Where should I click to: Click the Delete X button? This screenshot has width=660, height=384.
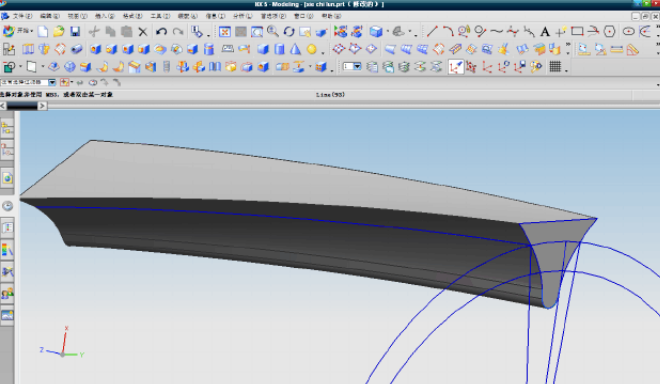click(x=143, y=32)
